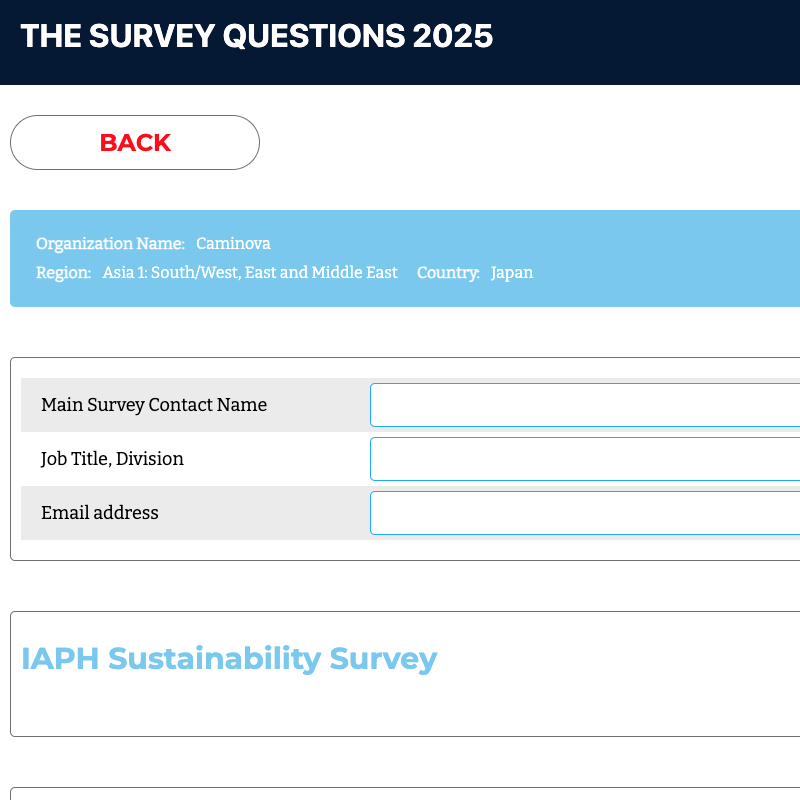
Task: Click the Organization Name label
Action: coord(110,243)
